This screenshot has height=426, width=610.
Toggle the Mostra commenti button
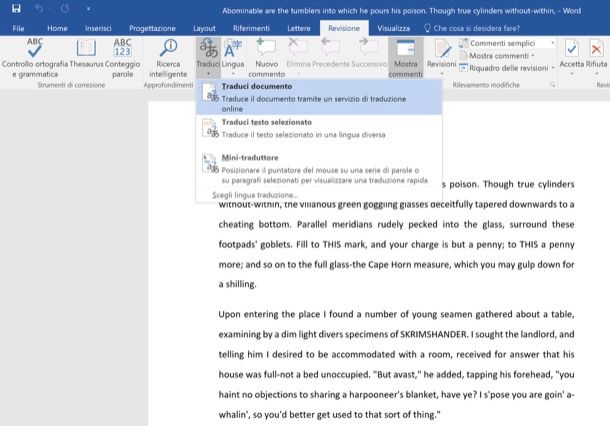tap(405, 58)
